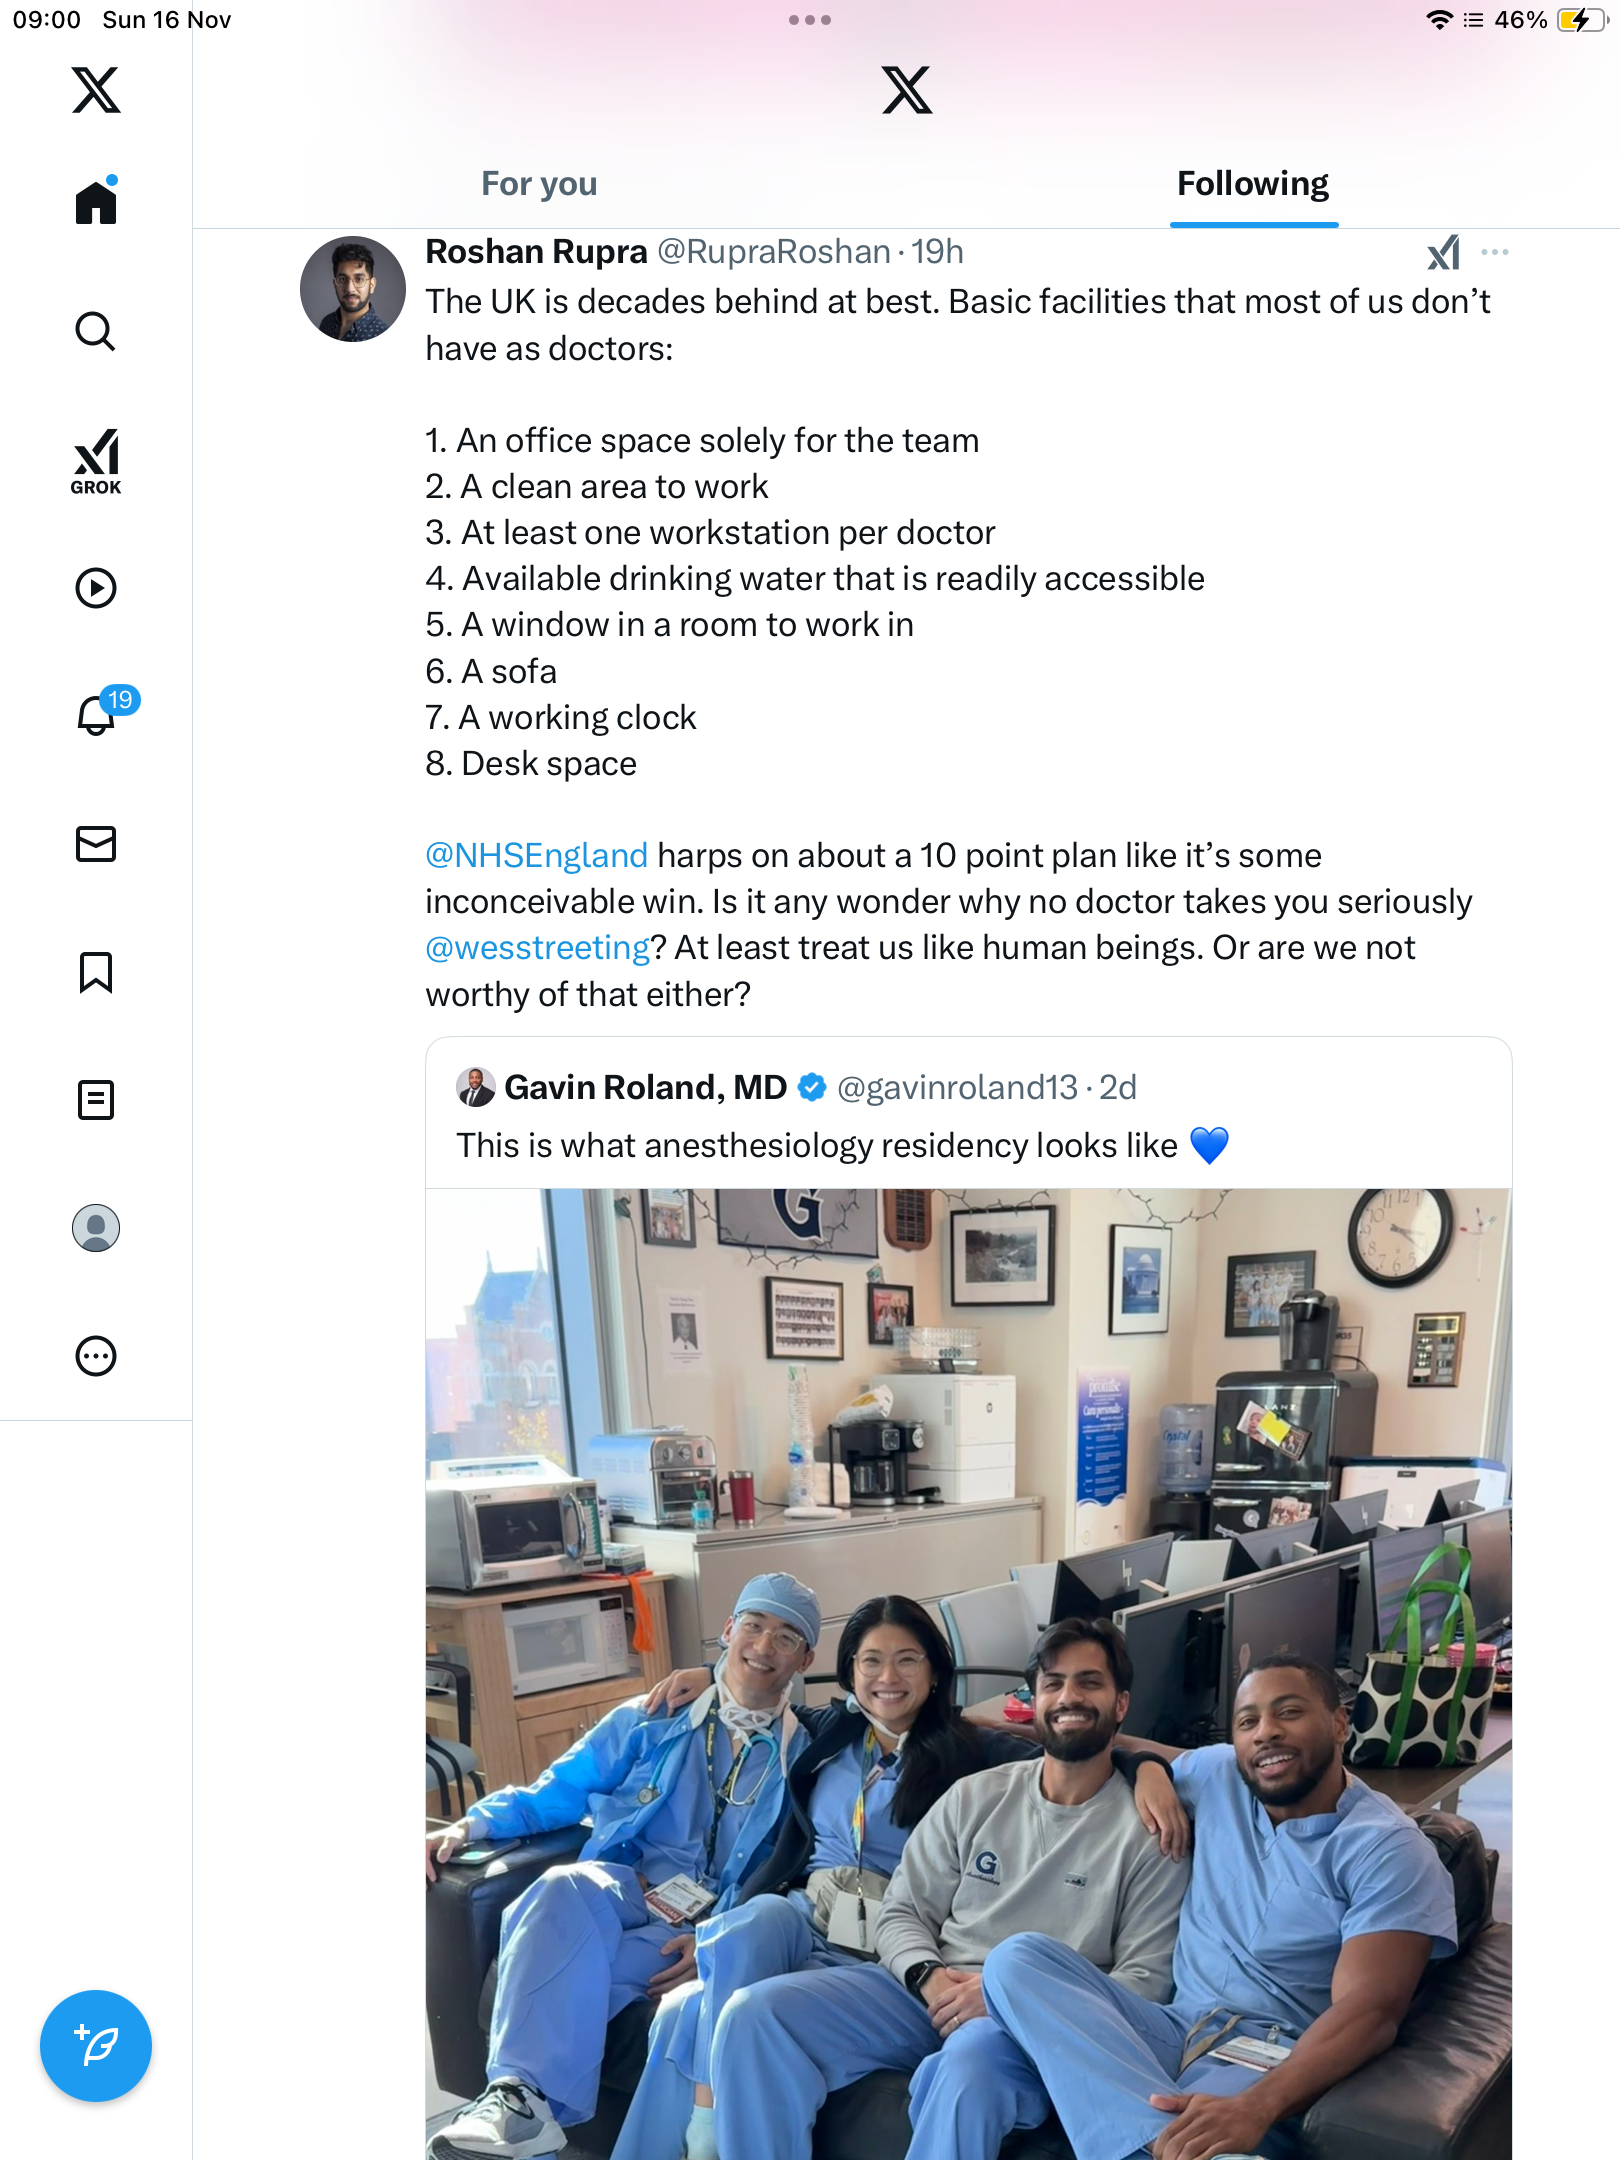Open Messages envelope icon

(x=96, y=844)
